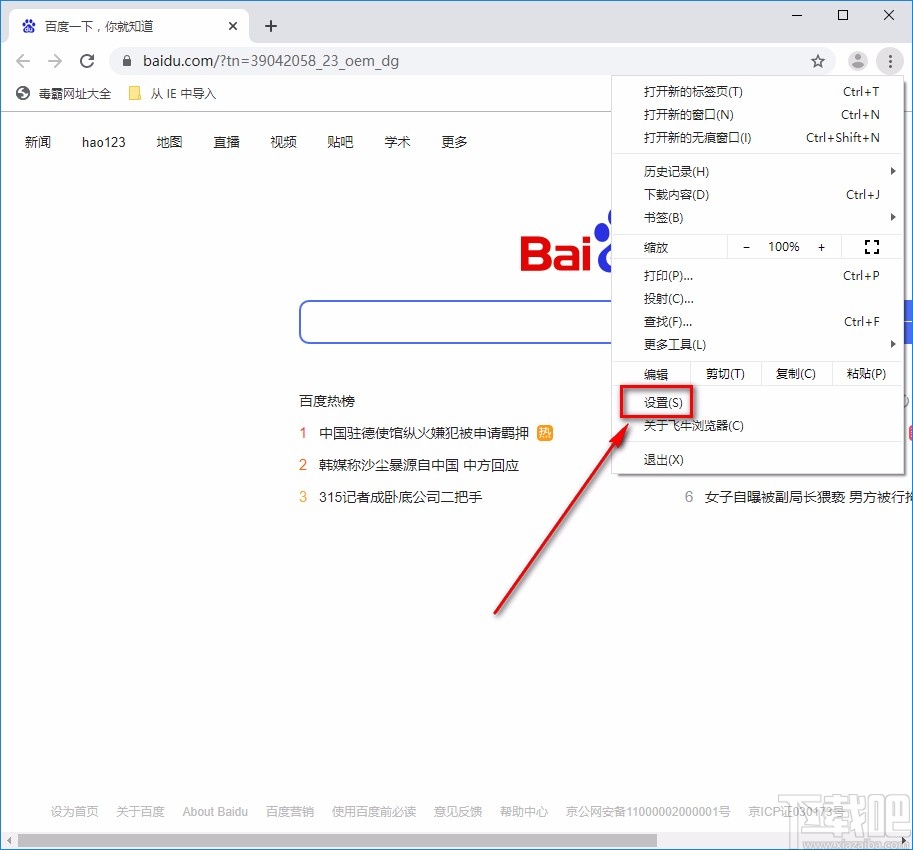The image size is (913, 850).
Task: Click the browser back arrow
Action: click(23, 61)
